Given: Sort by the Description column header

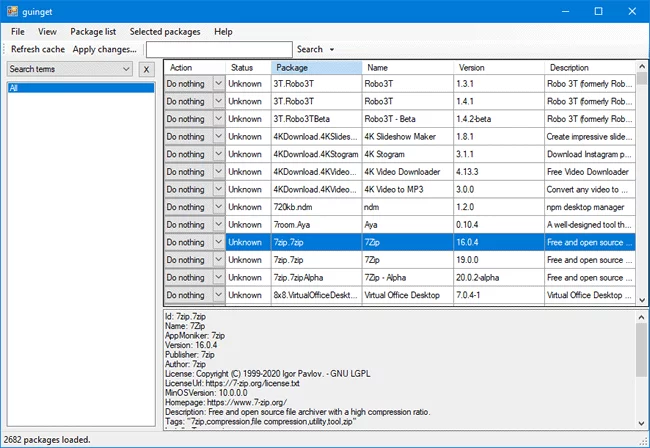Looking at the screenshot, I should coord(590,68).
